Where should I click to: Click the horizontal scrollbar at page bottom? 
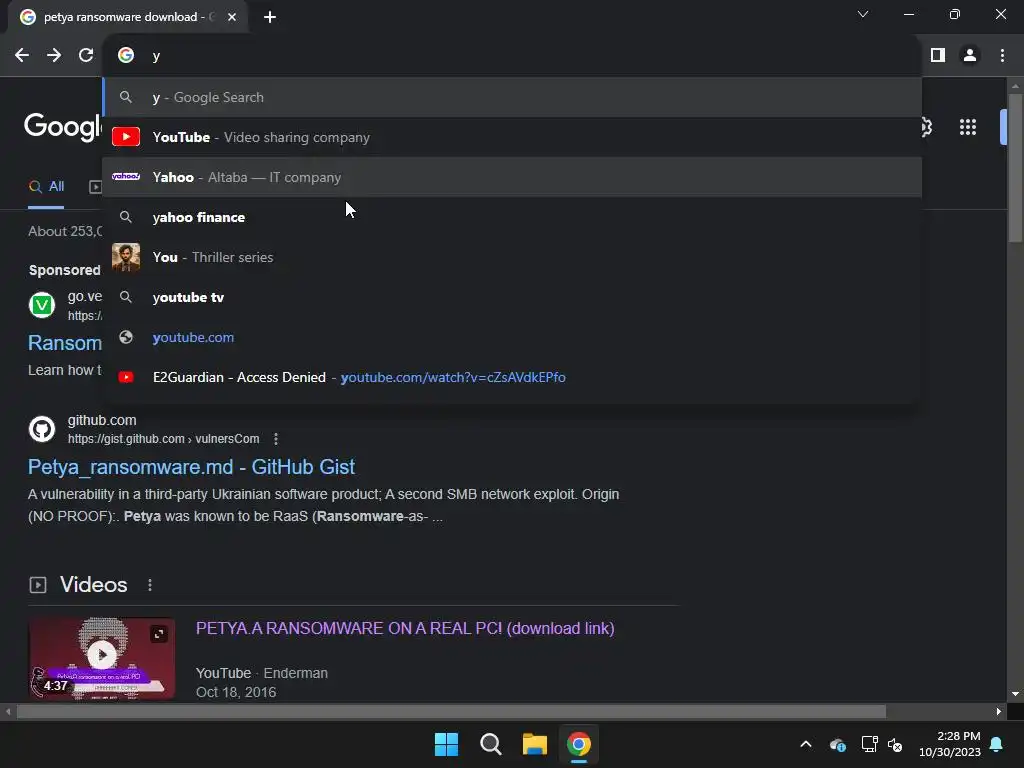pos(451,712)
